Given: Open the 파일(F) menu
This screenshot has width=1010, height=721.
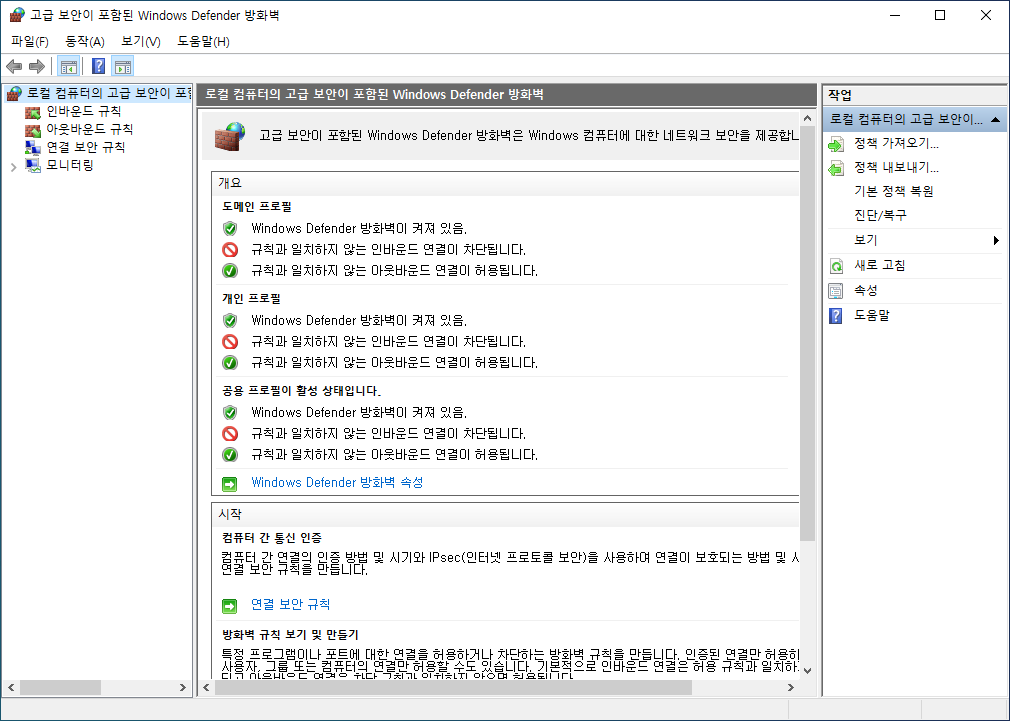Looking at the screenshot, I should pos(30,41).
